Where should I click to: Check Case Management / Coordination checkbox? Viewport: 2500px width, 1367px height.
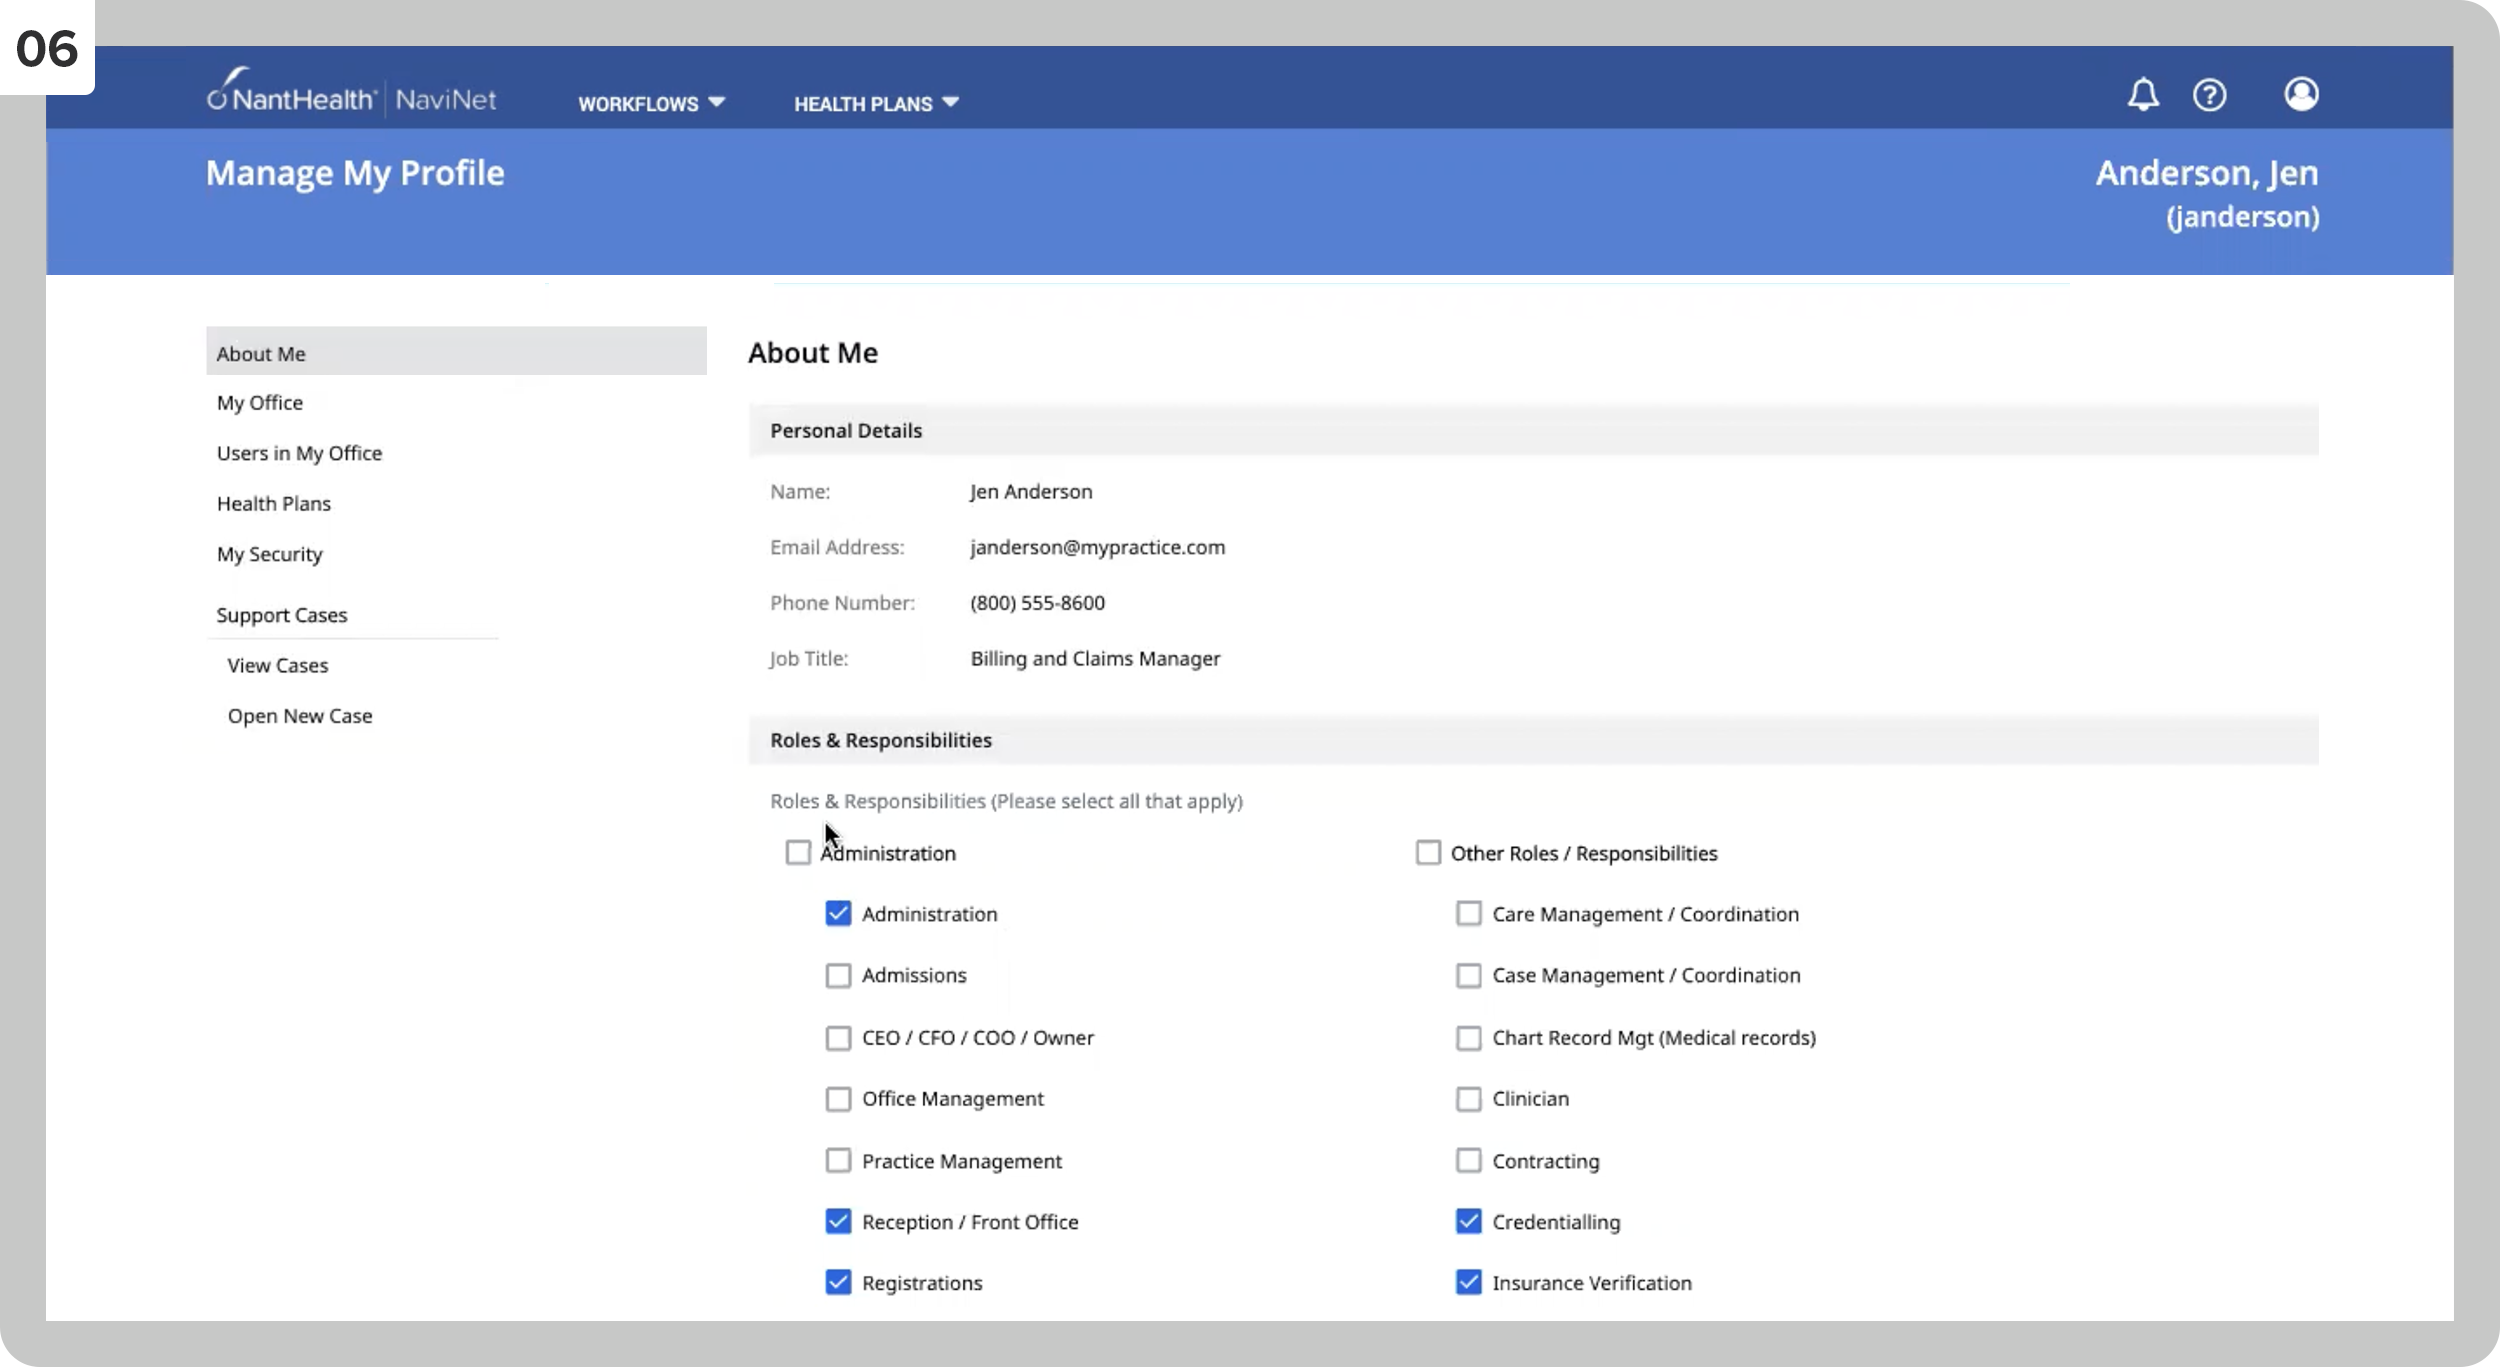(x=1468, y=975)
